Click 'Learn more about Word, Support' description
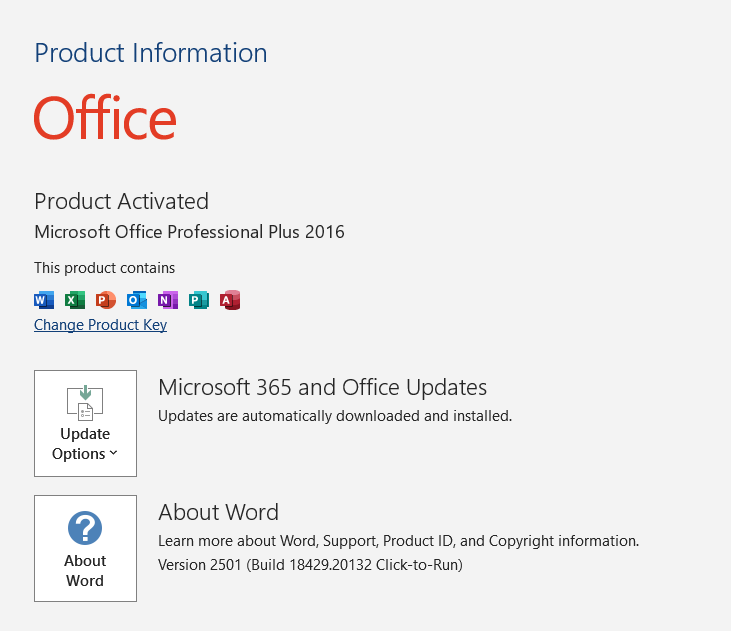The image size is (731, 631). point(399,541)
